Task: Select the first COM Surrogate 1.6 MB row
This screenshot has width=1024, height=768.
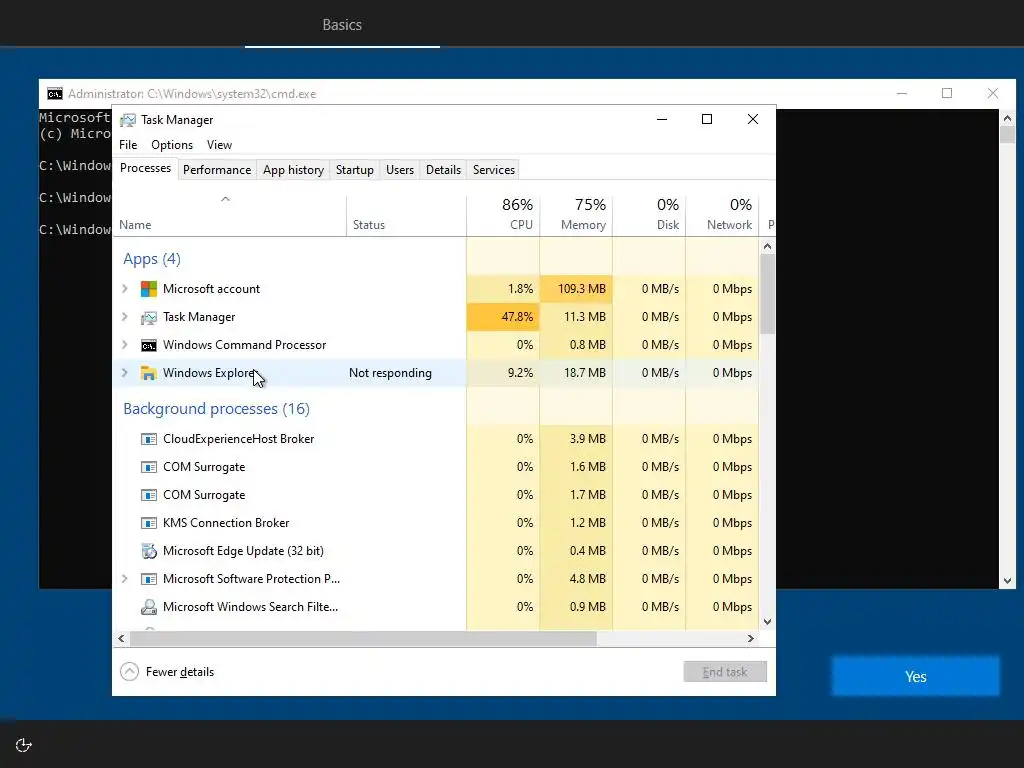Action: click(436, 467)
